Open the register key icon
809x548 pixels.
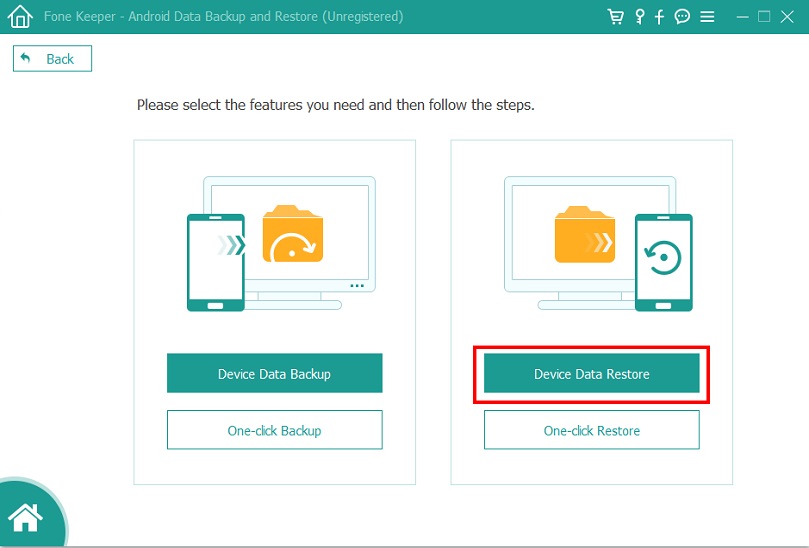pyautogui.click(x=639, y=17)
